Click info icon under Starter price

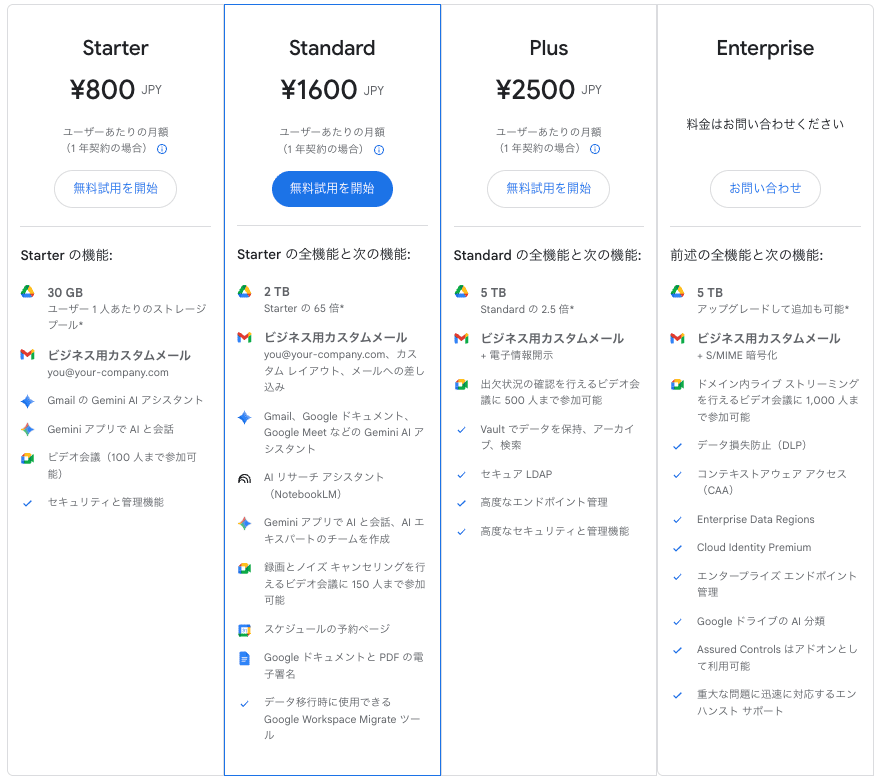[162, 149]
